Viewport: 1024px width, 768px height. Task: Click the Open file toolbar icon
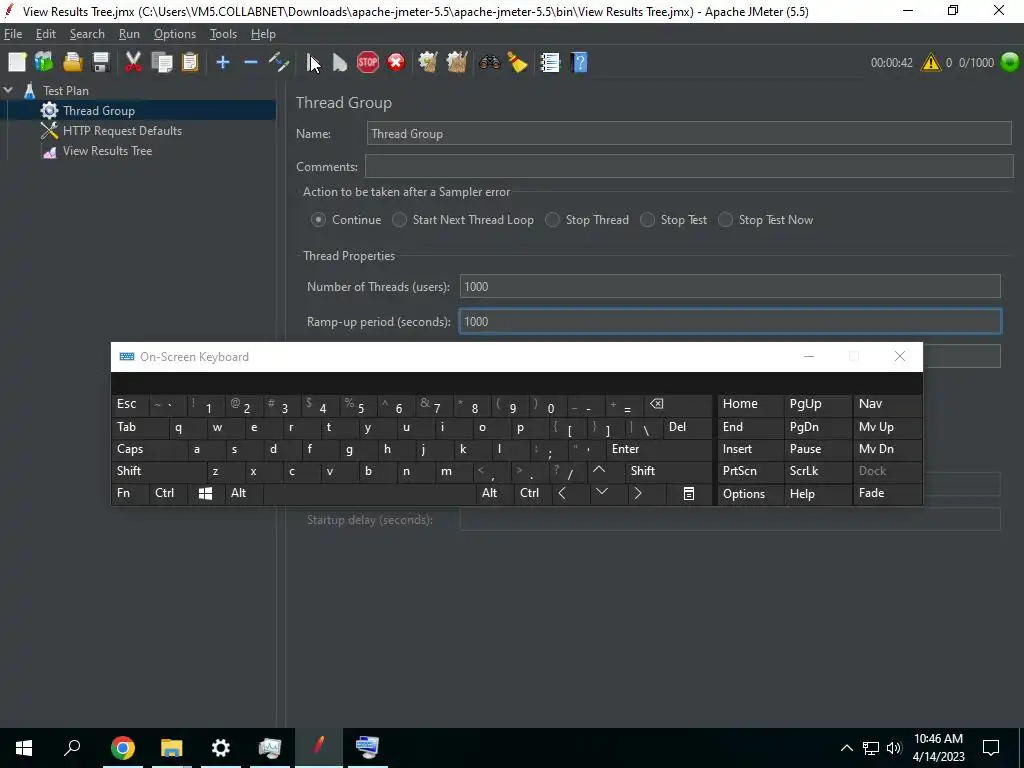[72, 63]
